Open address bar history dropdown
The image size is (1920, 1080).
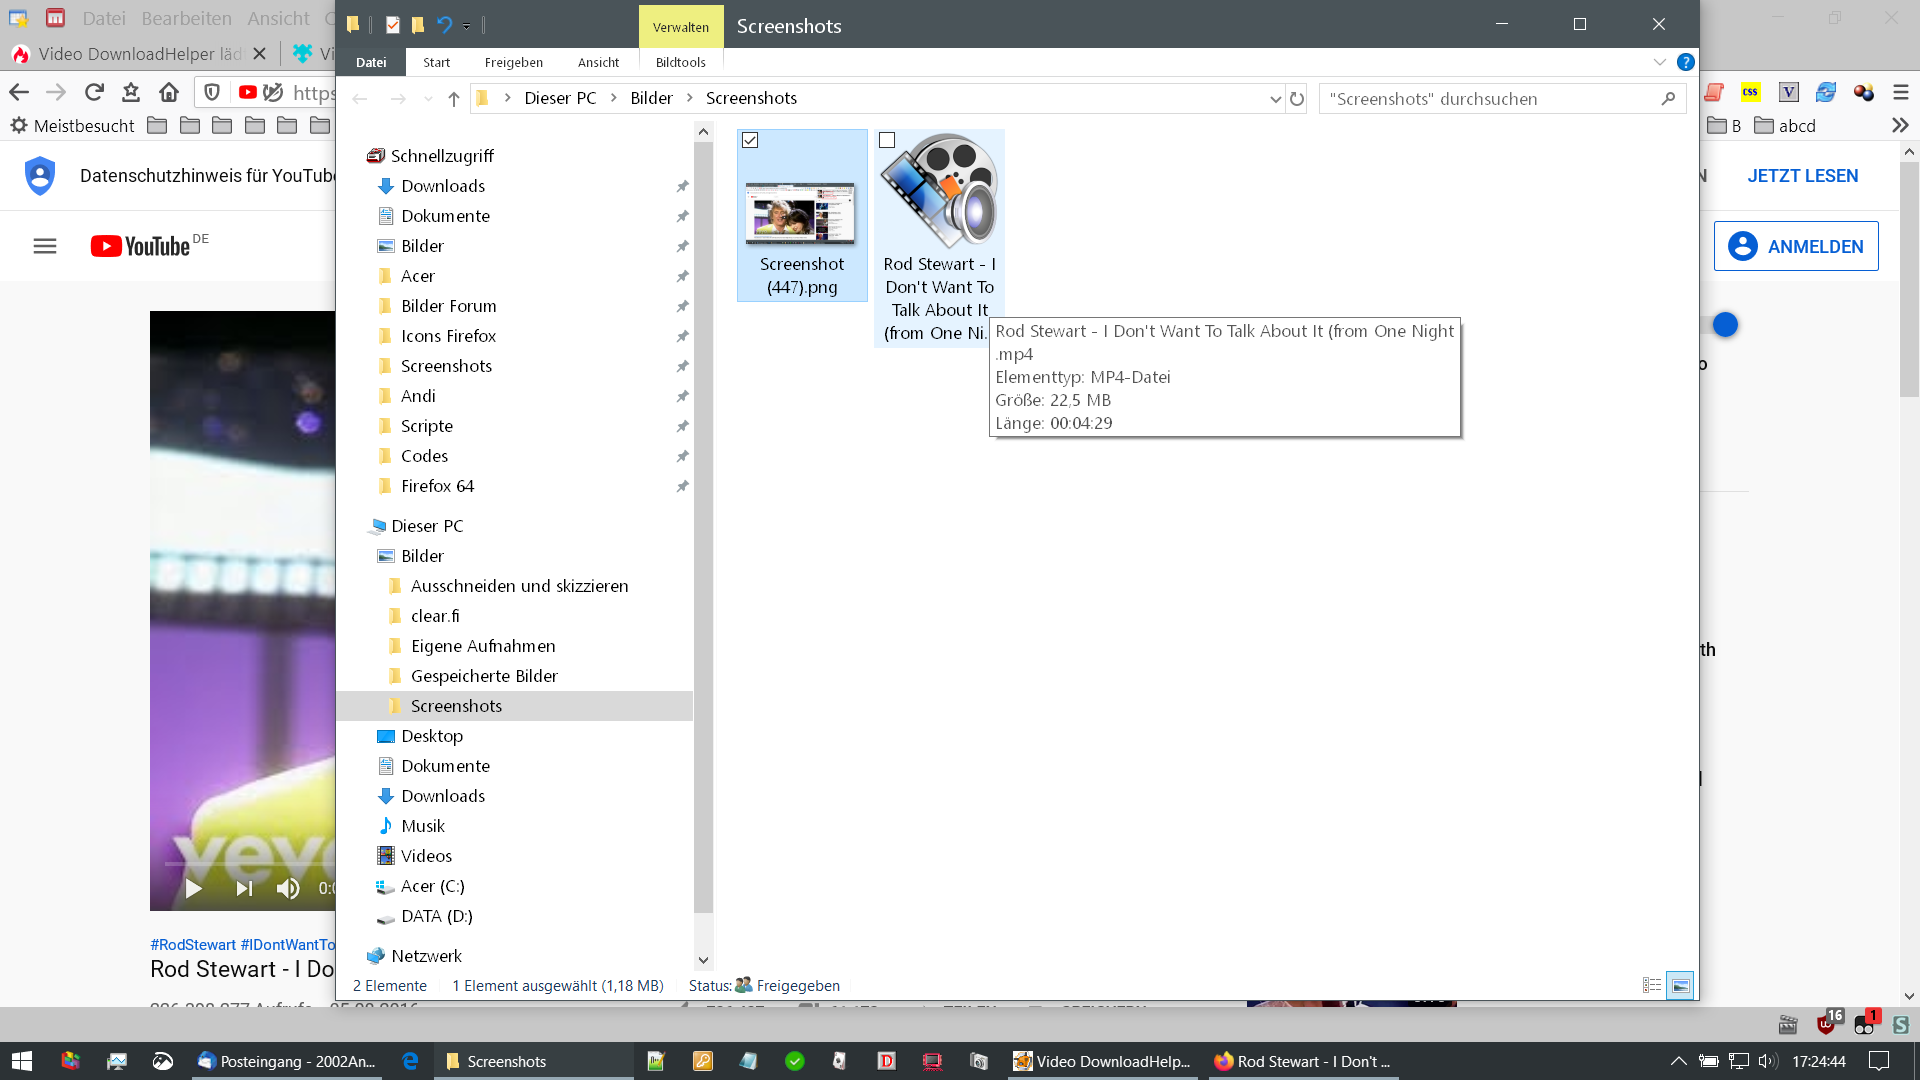(x=1275, y=99)
